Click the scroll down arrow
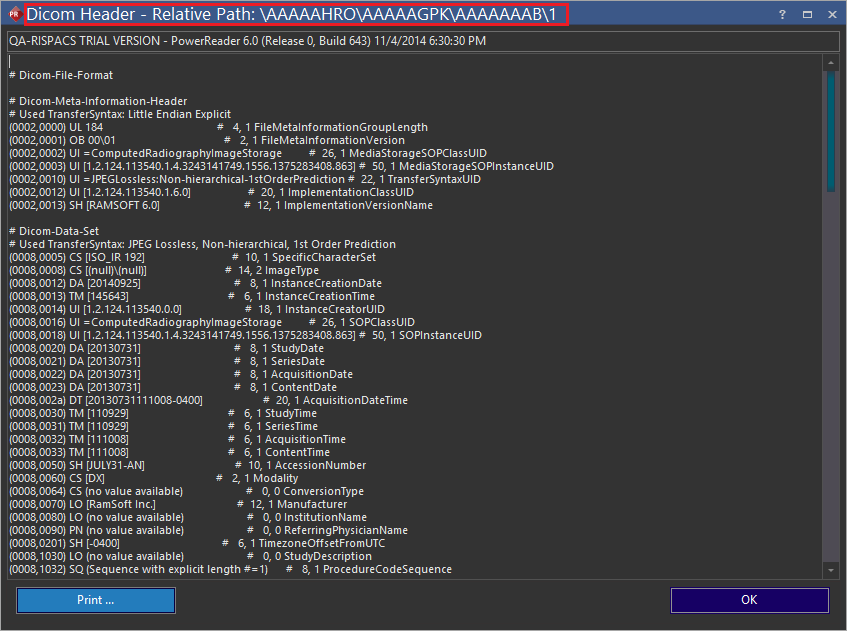Viewport: 847px width, 631px height. pyautogui.click(x=830, y=569)
